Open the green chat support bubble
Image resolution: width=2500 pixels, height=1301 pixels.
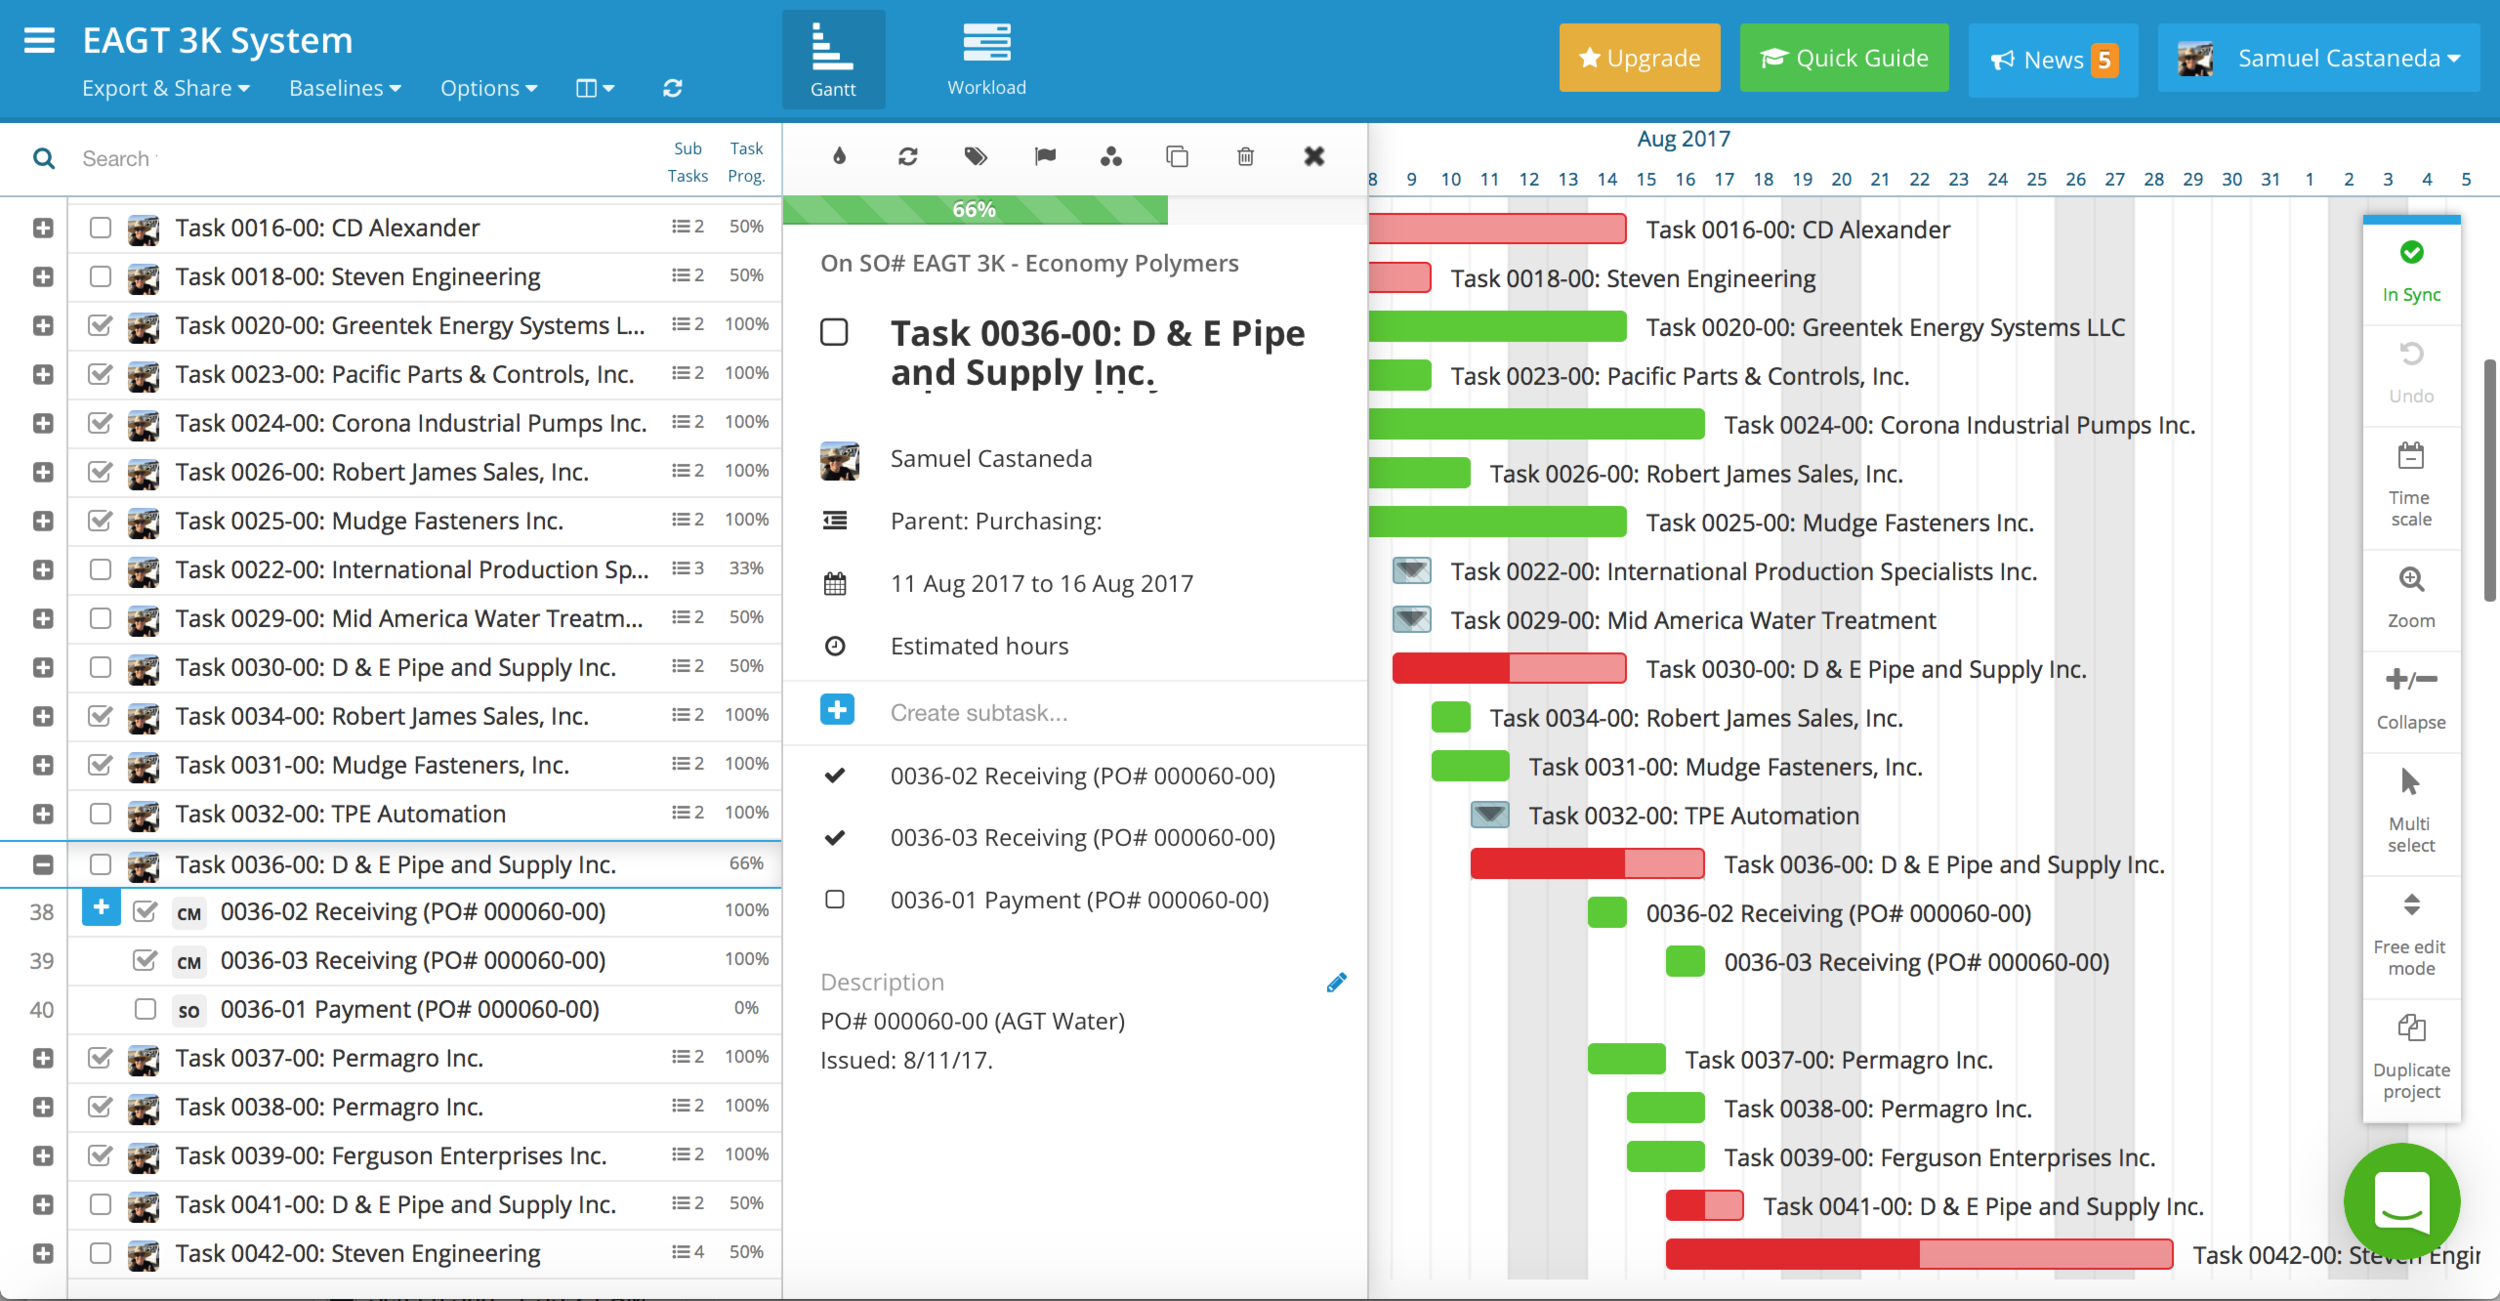(x=2402, y=1201)
